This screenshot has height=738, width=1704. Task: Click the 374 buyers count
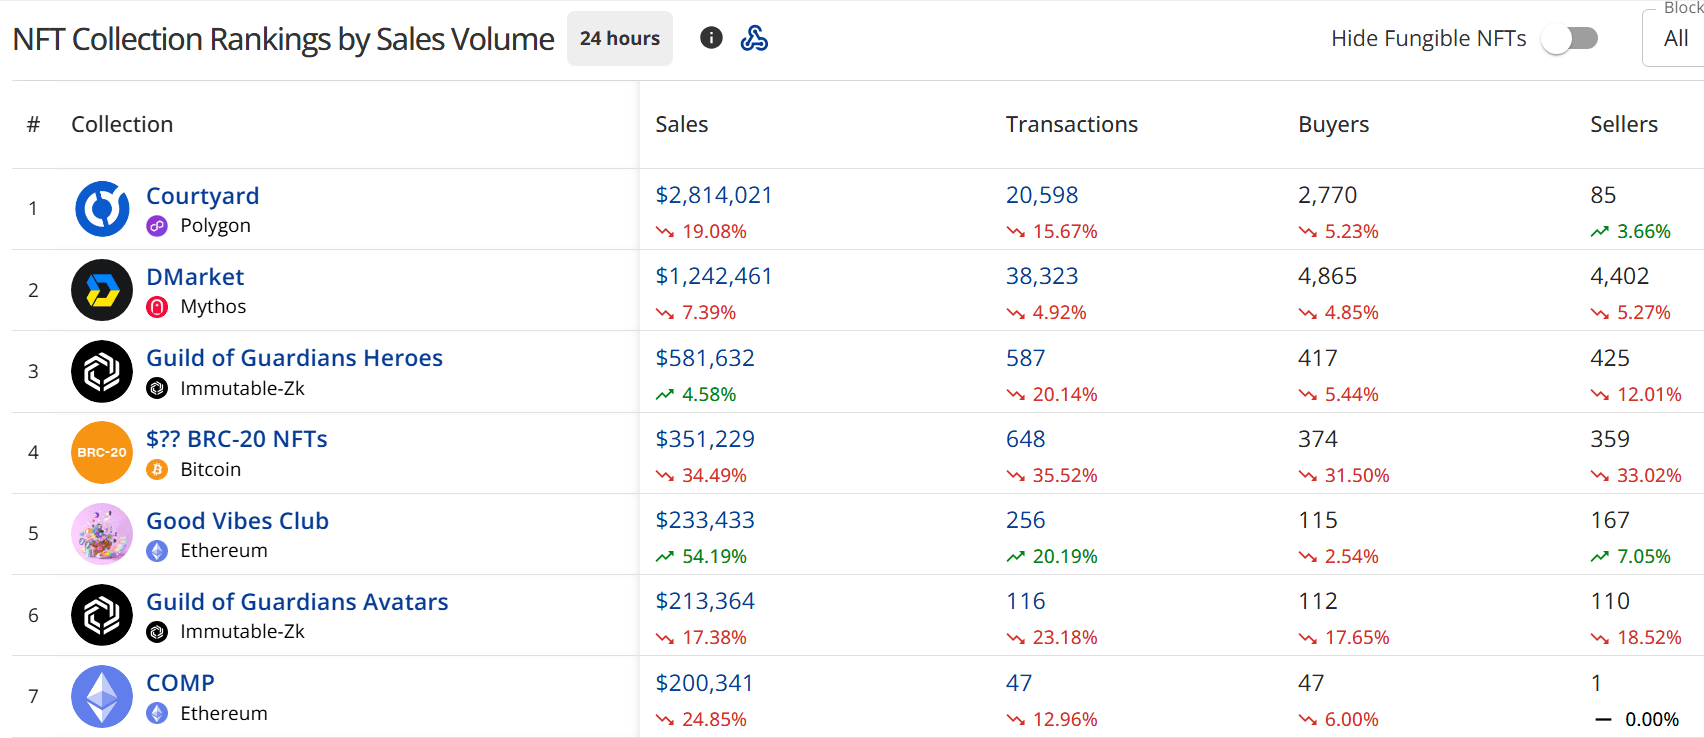(x=1318, y=439)
